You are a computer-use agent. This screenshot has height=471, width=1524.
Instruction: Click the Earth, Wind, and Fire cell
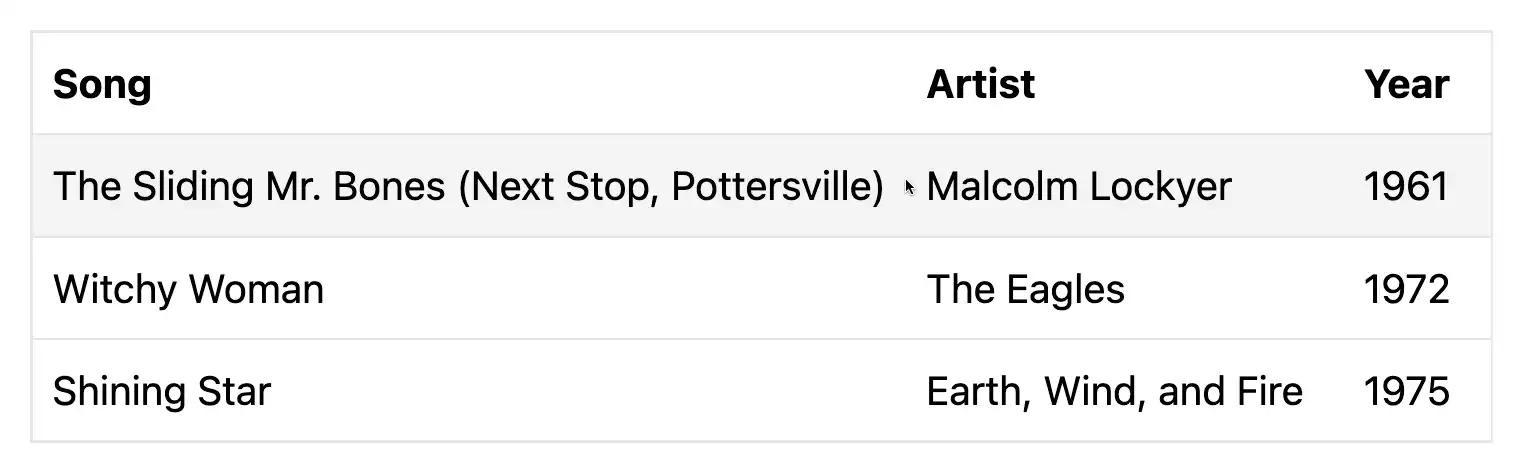point(1114,391)
